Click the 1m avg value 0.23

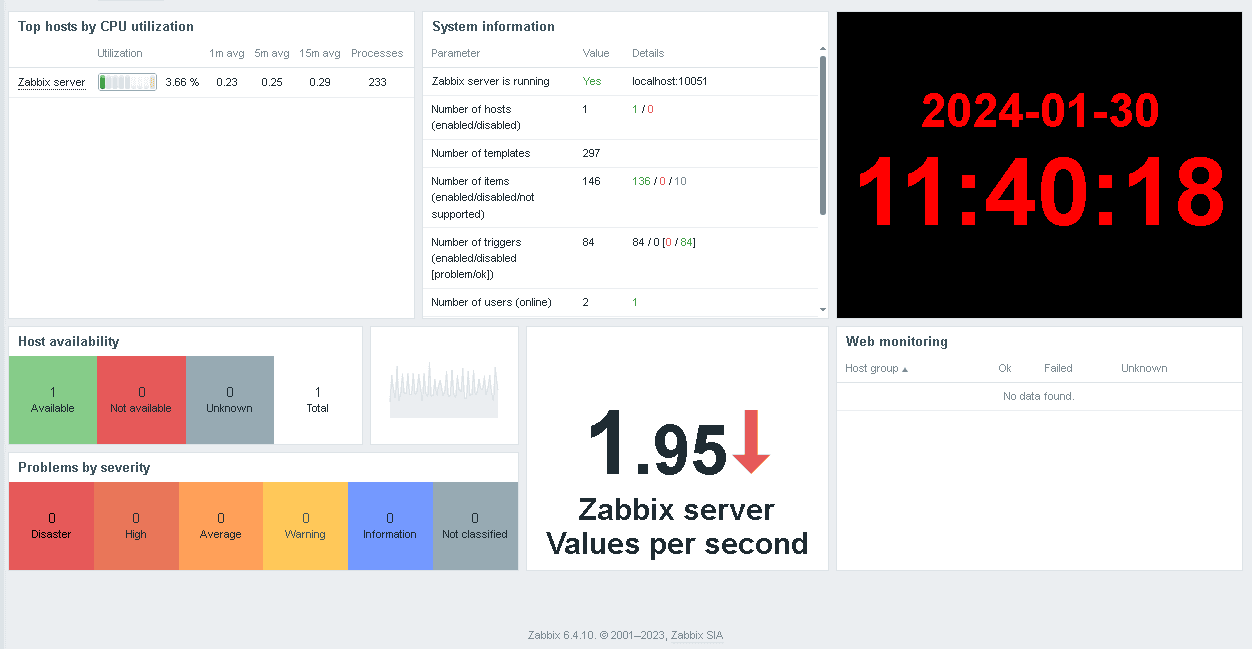[x=227, y=82]
